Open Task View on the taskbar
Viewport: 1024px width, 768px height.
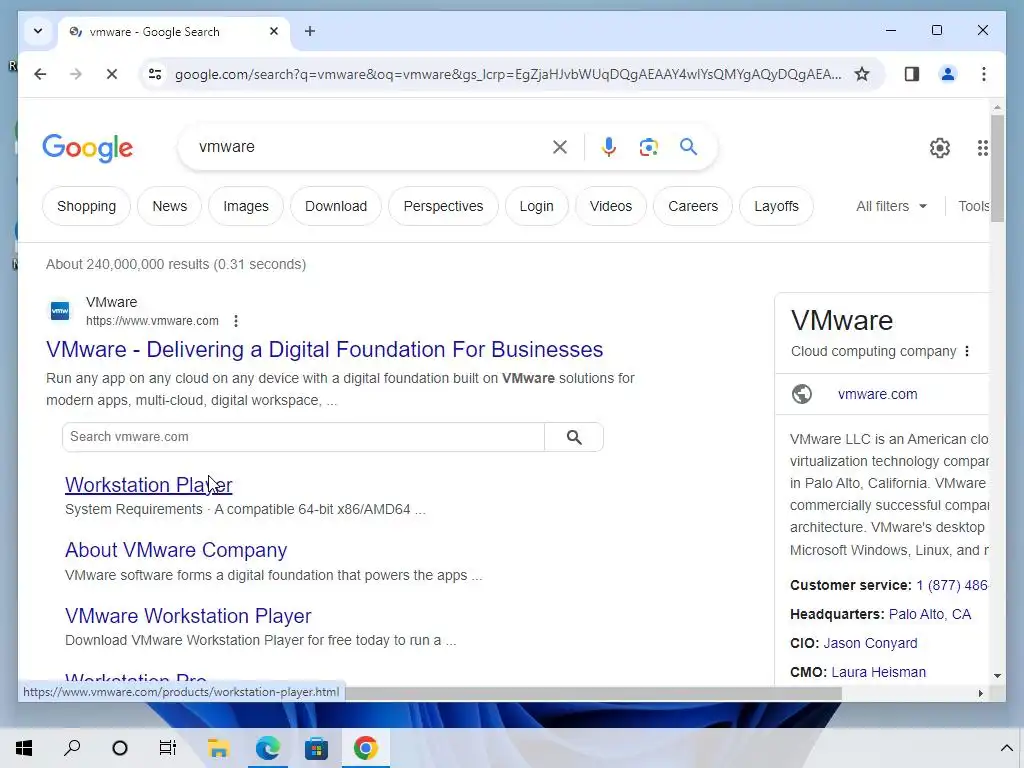tap(168, 748)
